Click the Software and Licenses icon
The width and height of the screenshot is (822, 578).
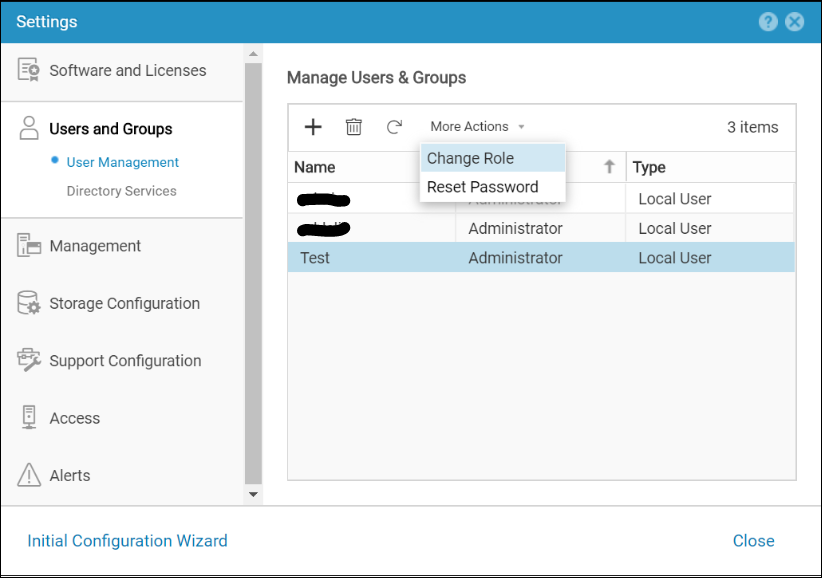click(29, 71)
